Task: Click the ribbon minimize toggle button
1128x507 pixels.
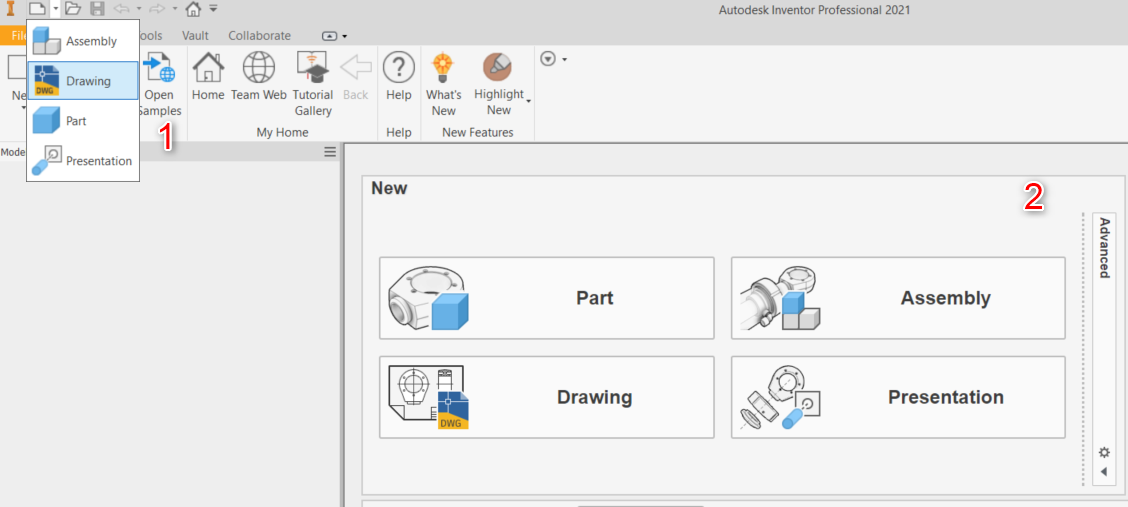Action: tap(329, 36)
